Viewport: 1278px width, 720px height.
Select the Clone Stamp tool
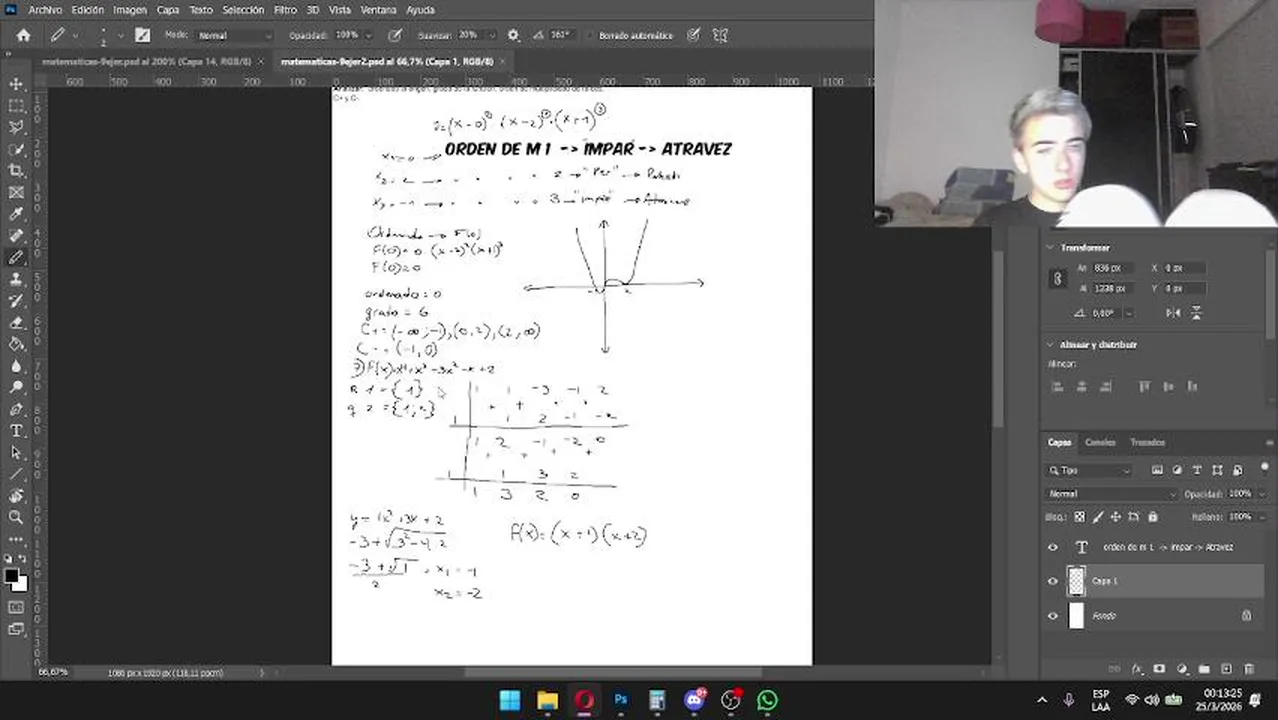16,279
